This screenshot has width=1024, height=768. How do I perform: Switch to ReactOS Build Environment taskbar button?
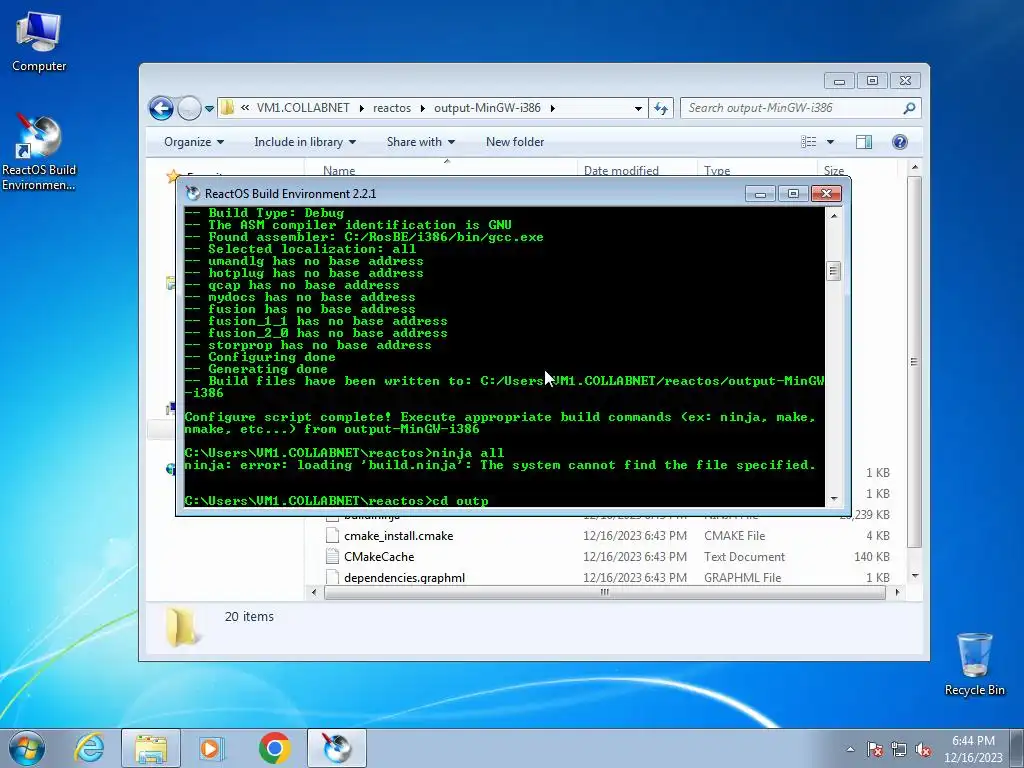336,748
